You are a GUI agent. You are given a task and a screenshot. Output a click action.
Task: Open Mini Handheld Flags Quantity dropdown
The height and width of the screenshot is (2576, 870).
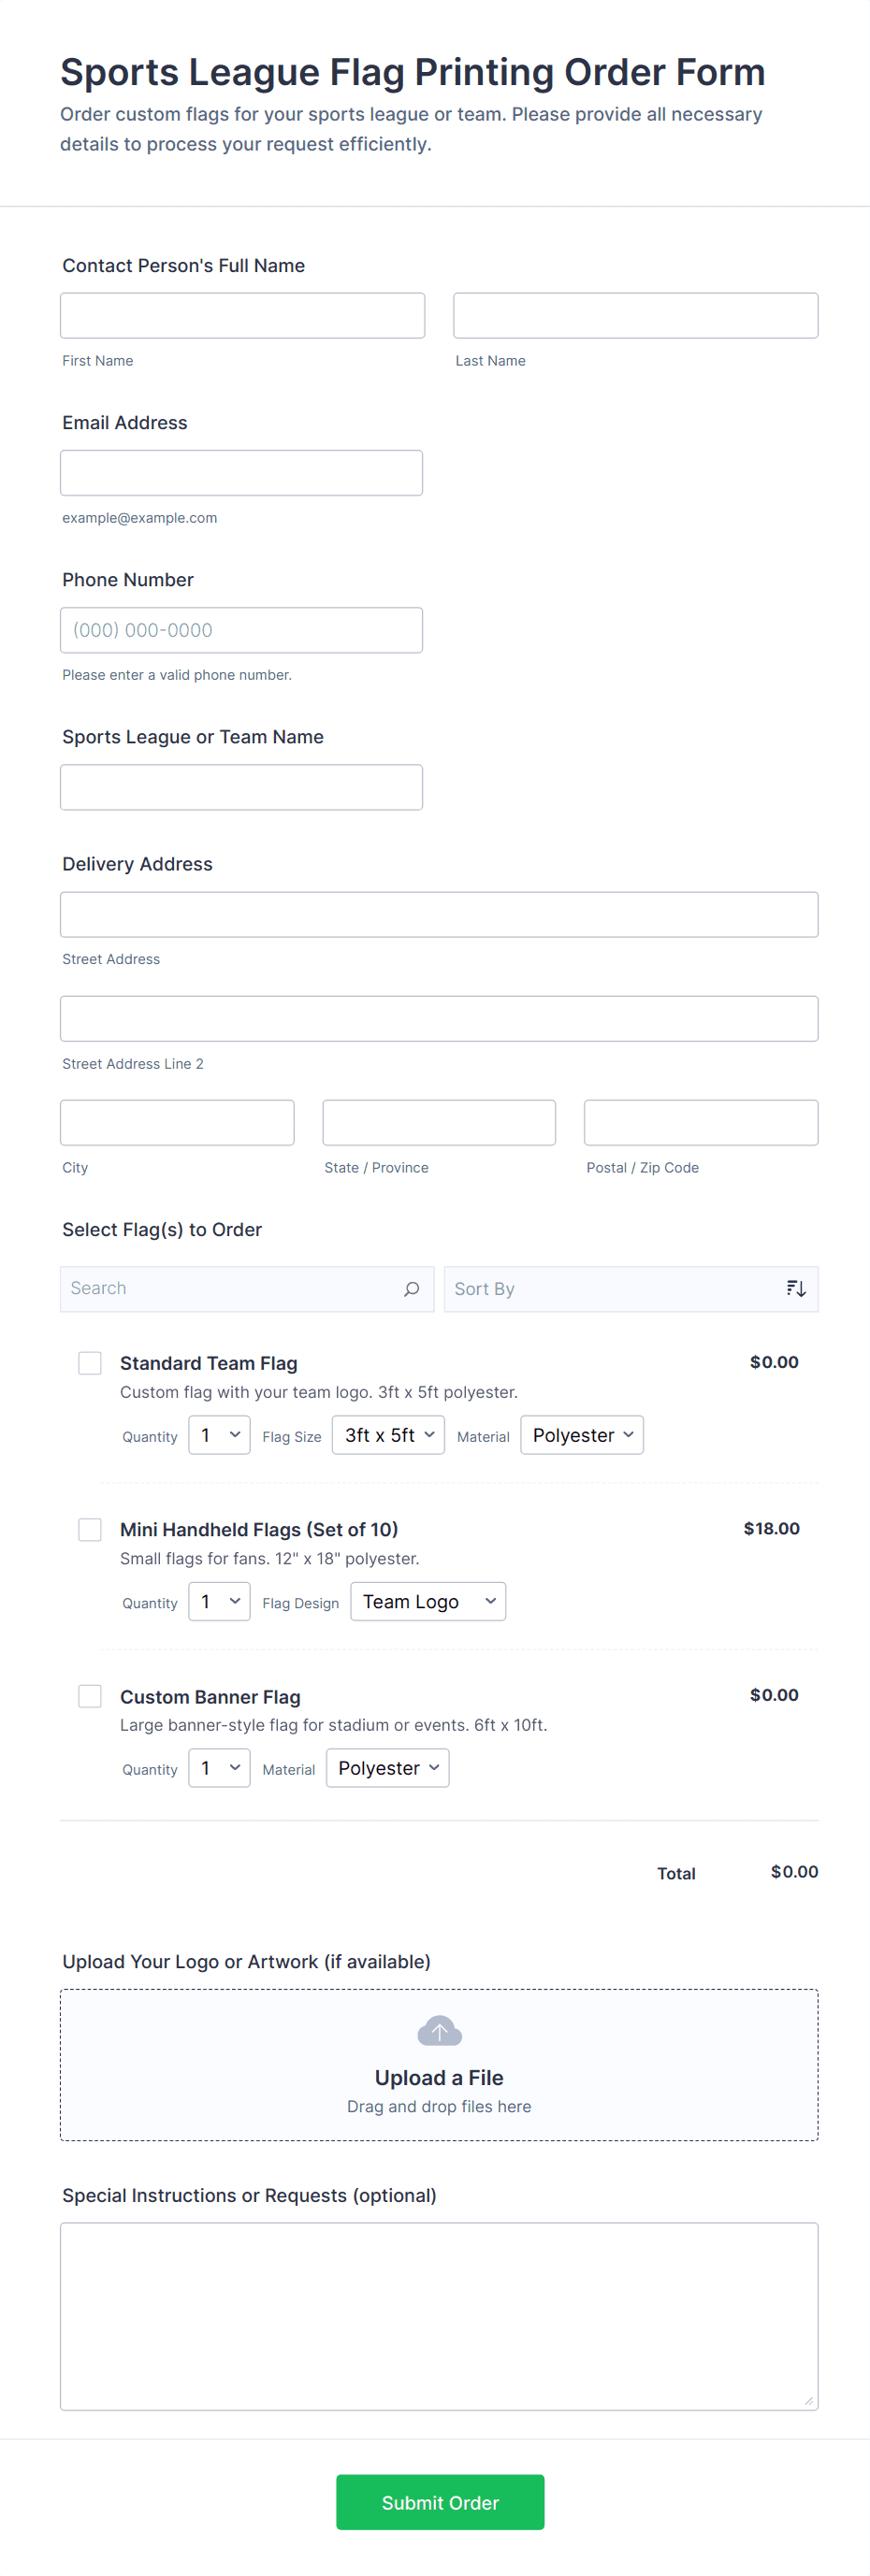coord(219,1601)
